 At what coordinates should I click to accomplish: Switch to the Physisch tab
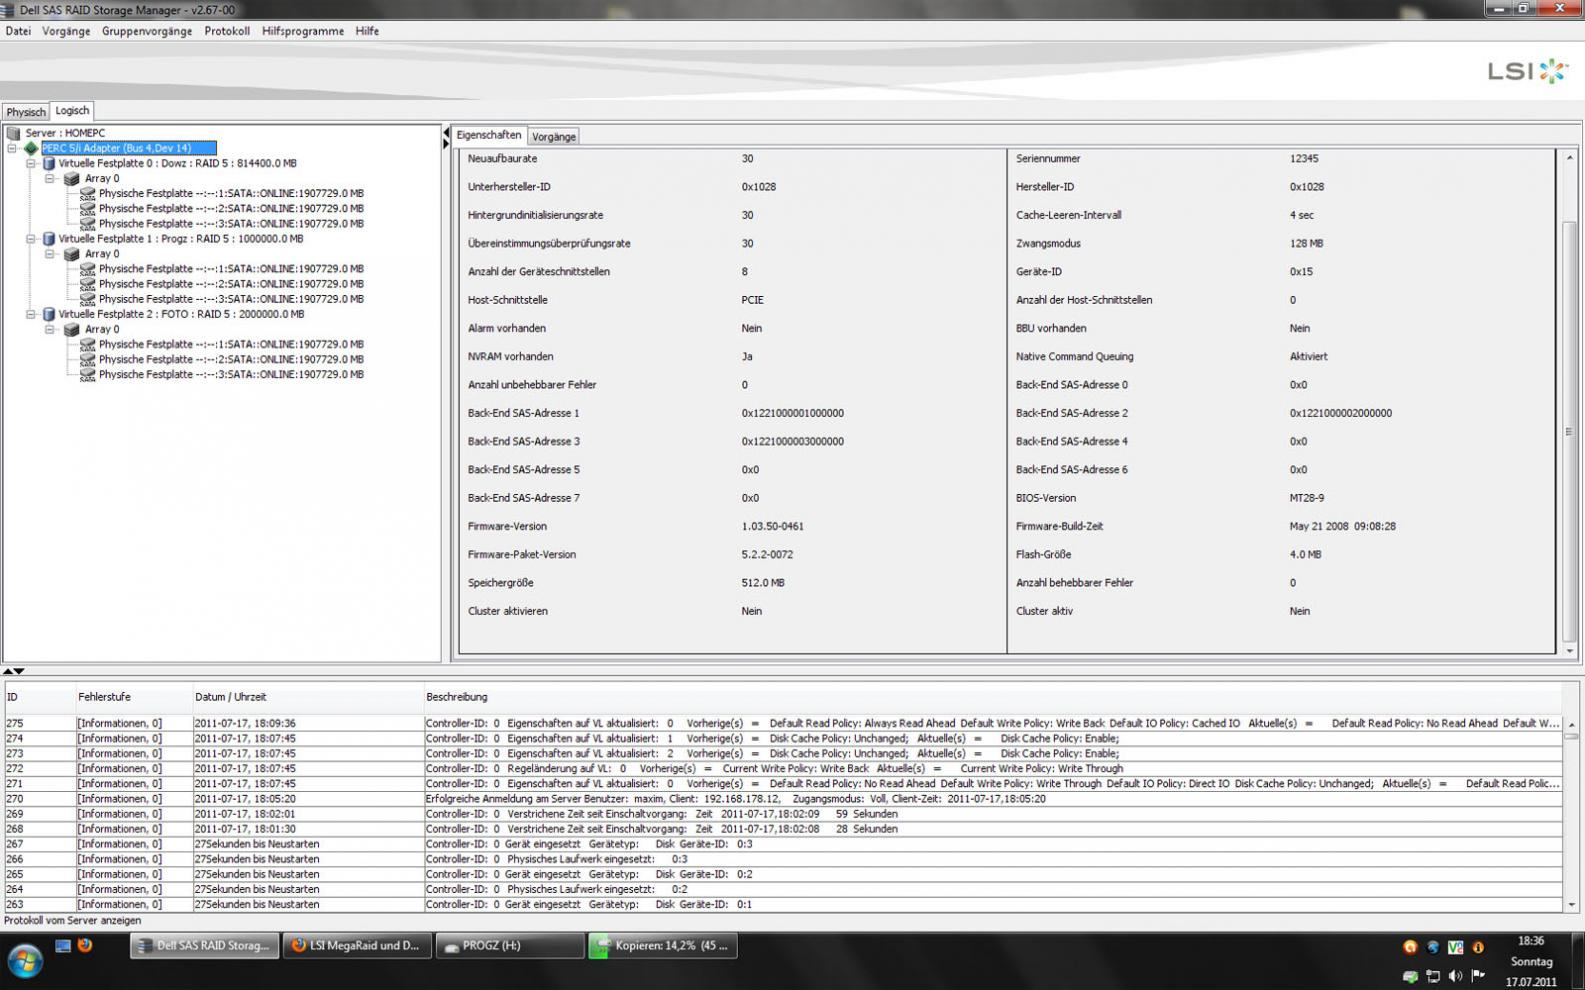(x=26, y=112)
